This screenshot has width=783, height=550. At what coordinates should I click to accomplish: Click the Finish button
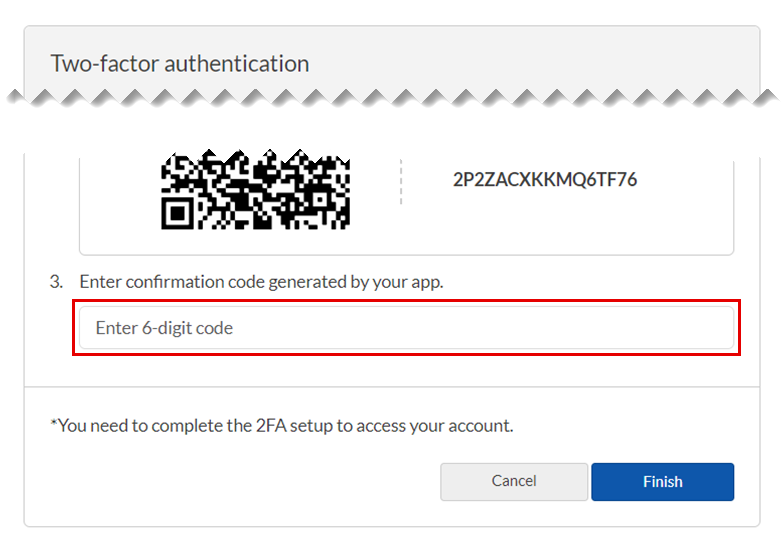click(x=662, y=481)
